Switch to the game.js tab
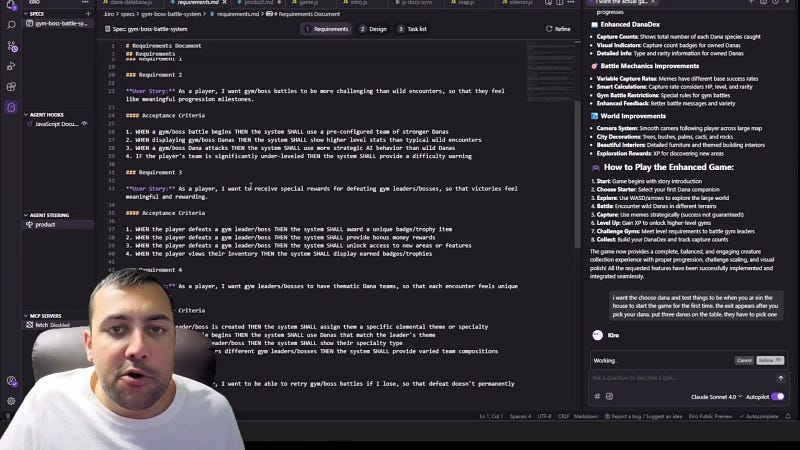Image resolution: width=800 pixels, height=450 pixels. pos(308,3)
